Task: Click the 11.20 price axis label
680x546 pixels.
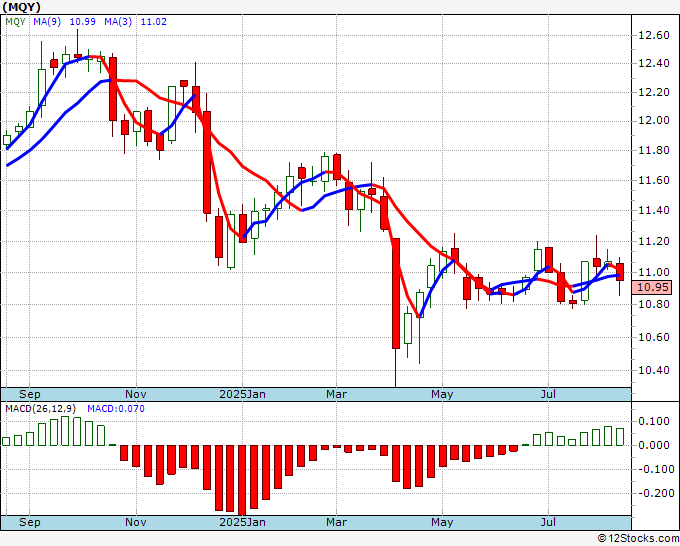Action: [654, 241]
